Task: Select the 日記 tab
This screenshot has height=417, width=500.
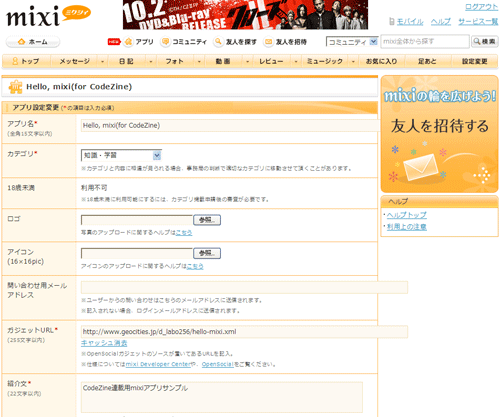Action: point(126,61)
